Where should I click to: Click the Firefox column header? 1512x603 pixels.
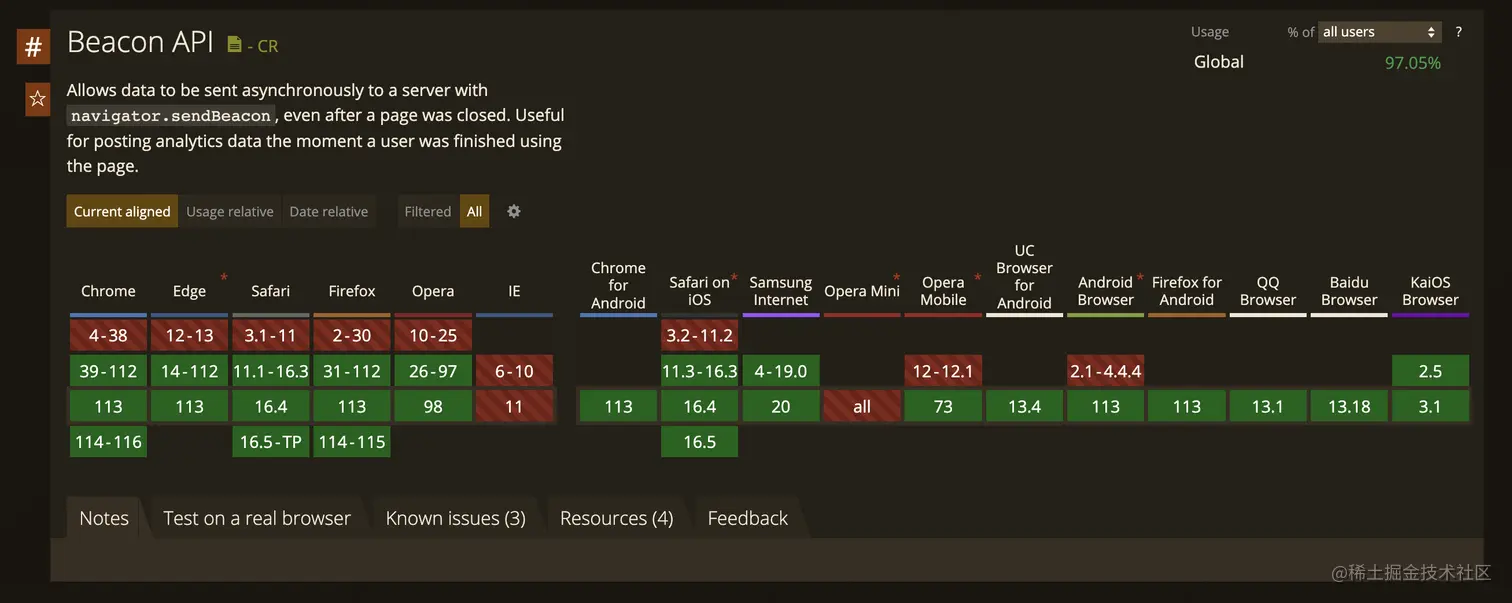[352, 291]
